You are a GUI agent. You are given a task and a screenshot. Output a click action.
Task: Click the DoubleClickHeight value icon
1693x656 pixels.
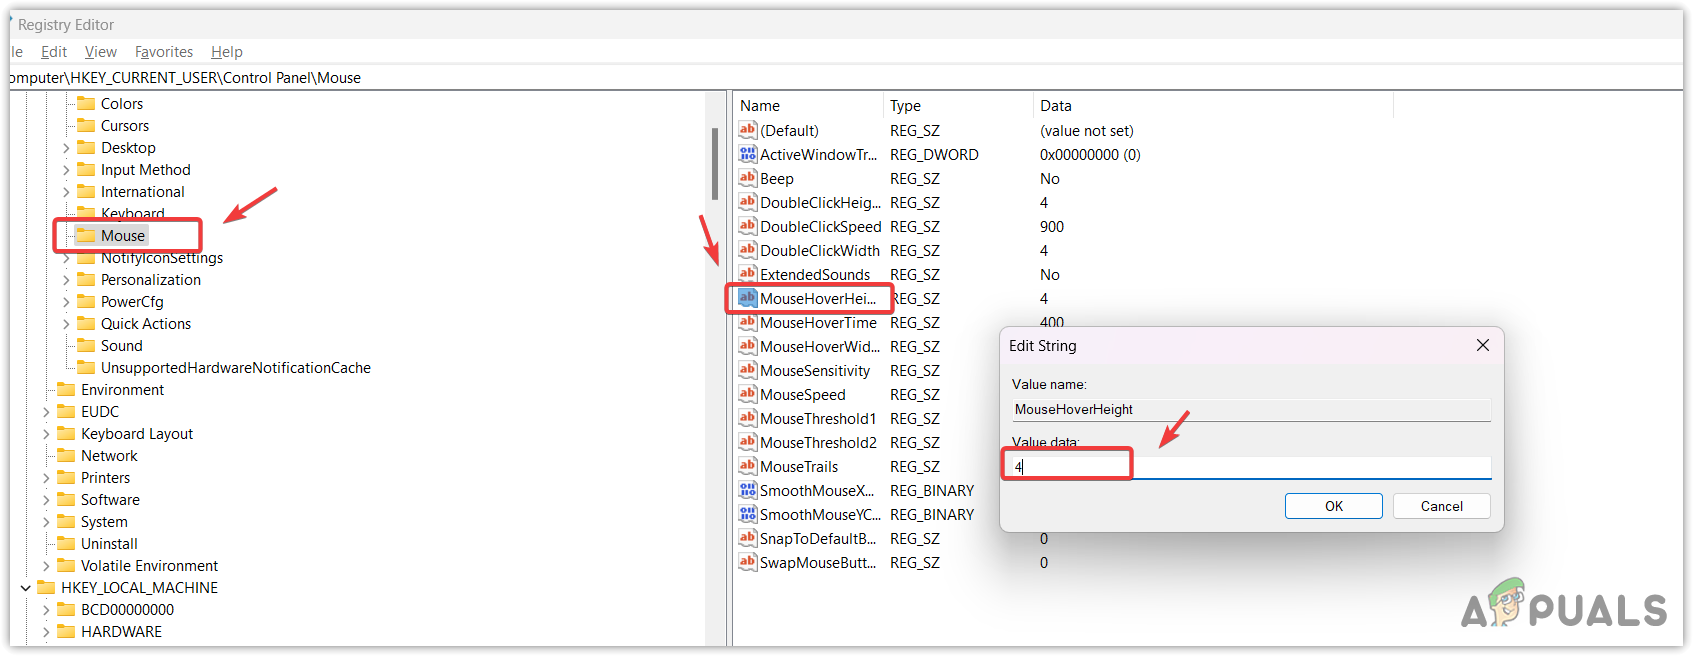point(747,202)
